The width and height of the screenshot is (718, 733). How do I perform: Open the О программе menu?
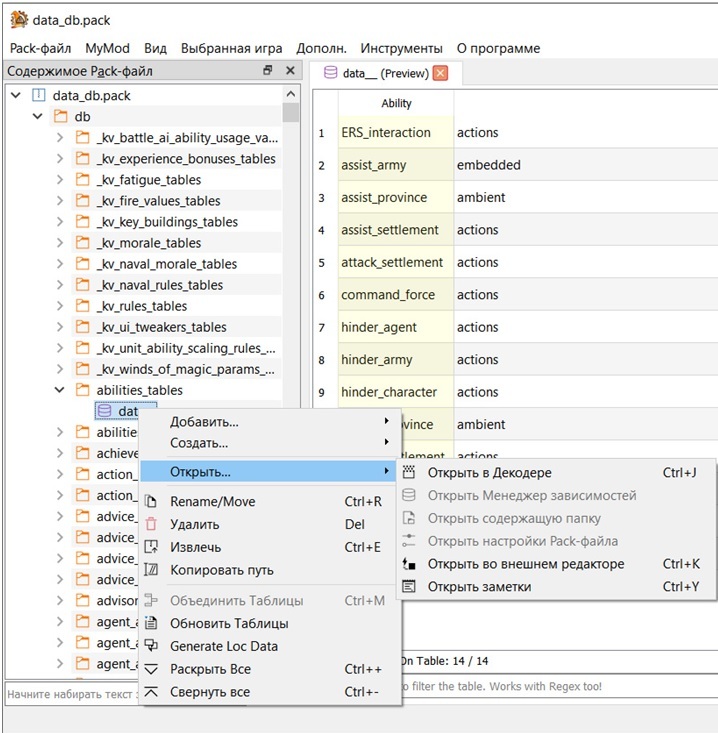pos(498,48)
